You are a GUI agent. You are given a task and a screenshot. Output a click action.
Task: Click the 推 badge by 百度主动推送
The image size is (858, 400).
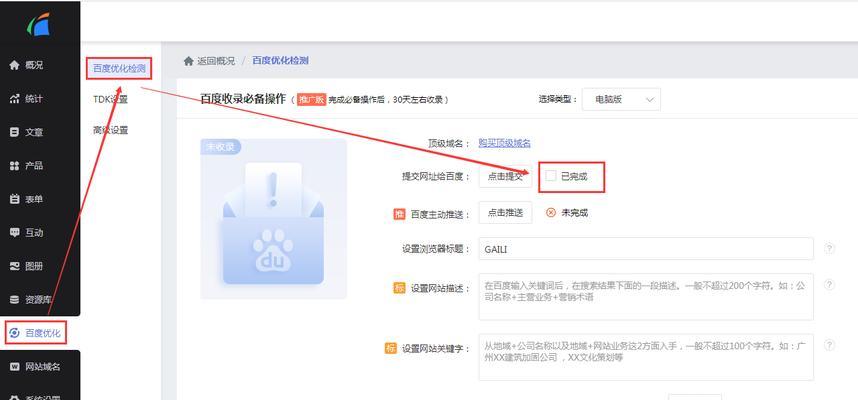[399, 215]
